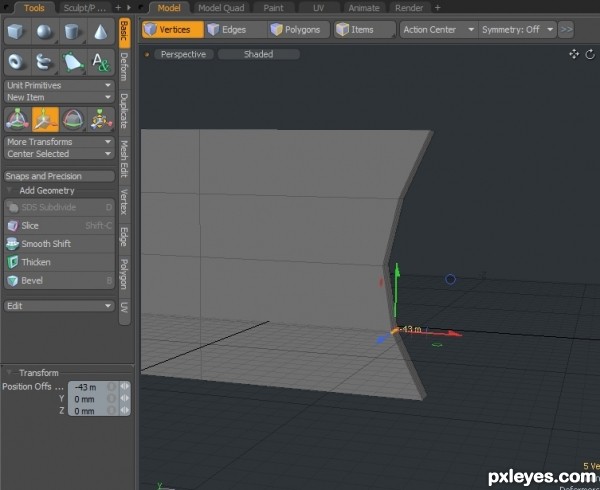Image resolution: width=600 pixels, height=490 pixels.
Task: Adjust X offset slider arrows
Action: [x=125, y=387]
